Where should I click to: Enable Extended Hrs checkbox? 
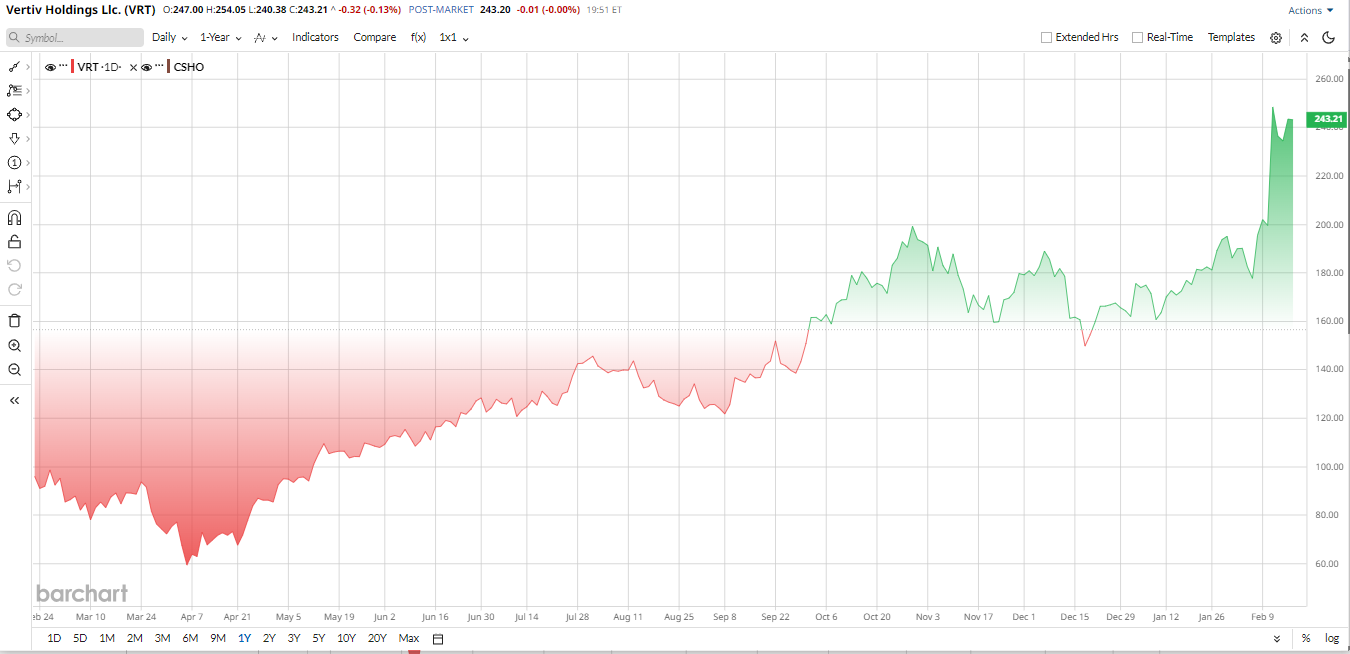pyautogui.click(x=1046, y=37)
